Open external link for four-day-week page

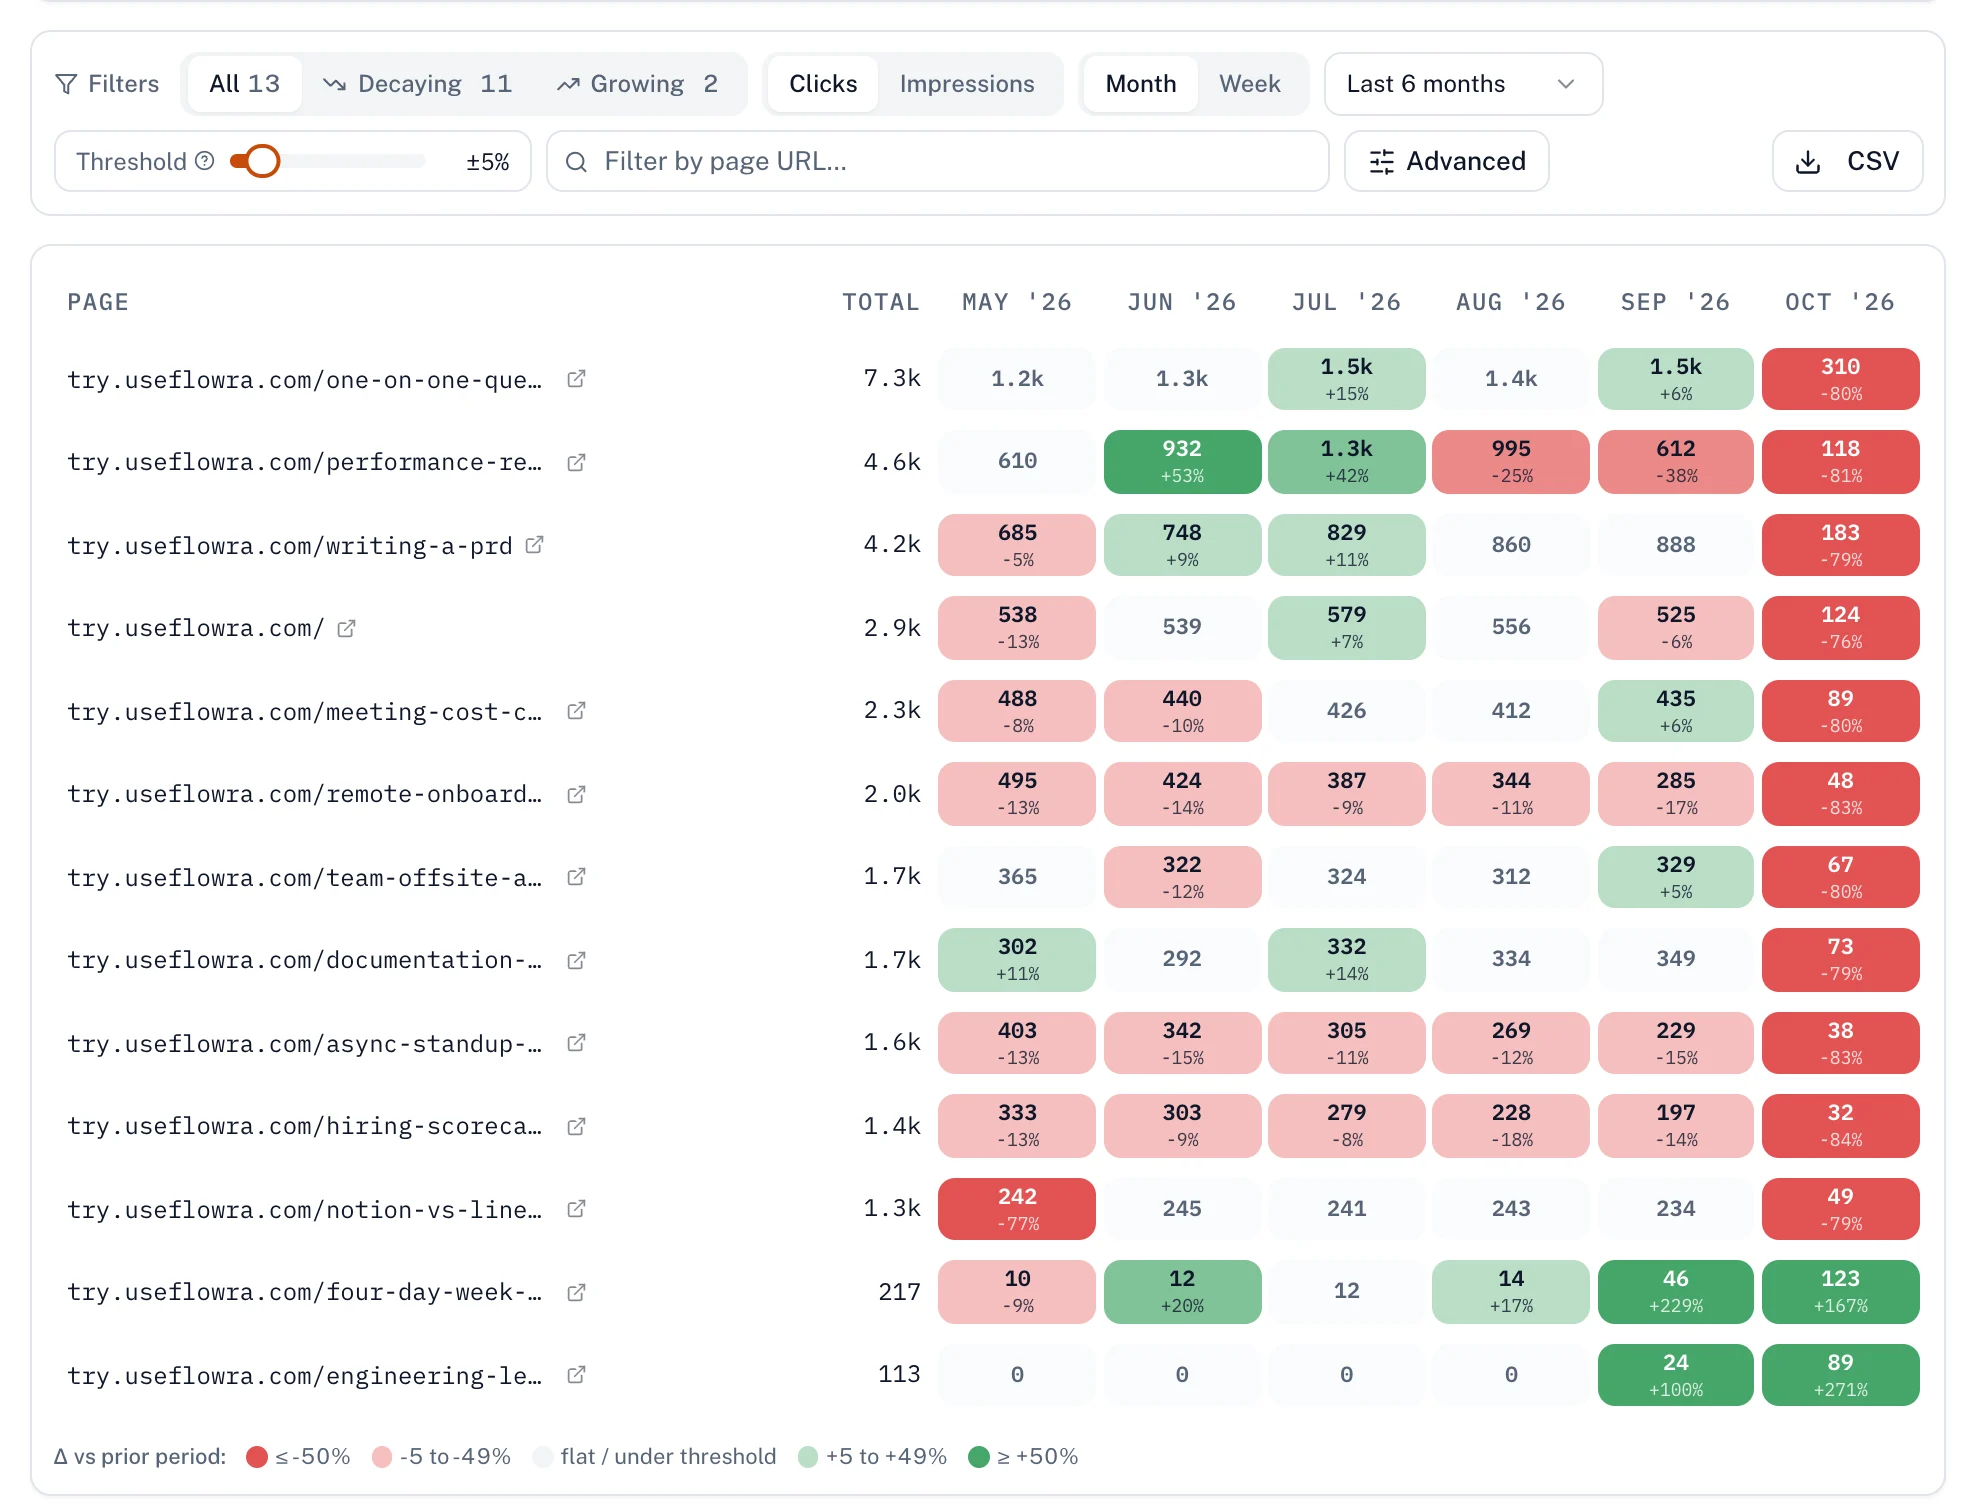click(576, 1292)
